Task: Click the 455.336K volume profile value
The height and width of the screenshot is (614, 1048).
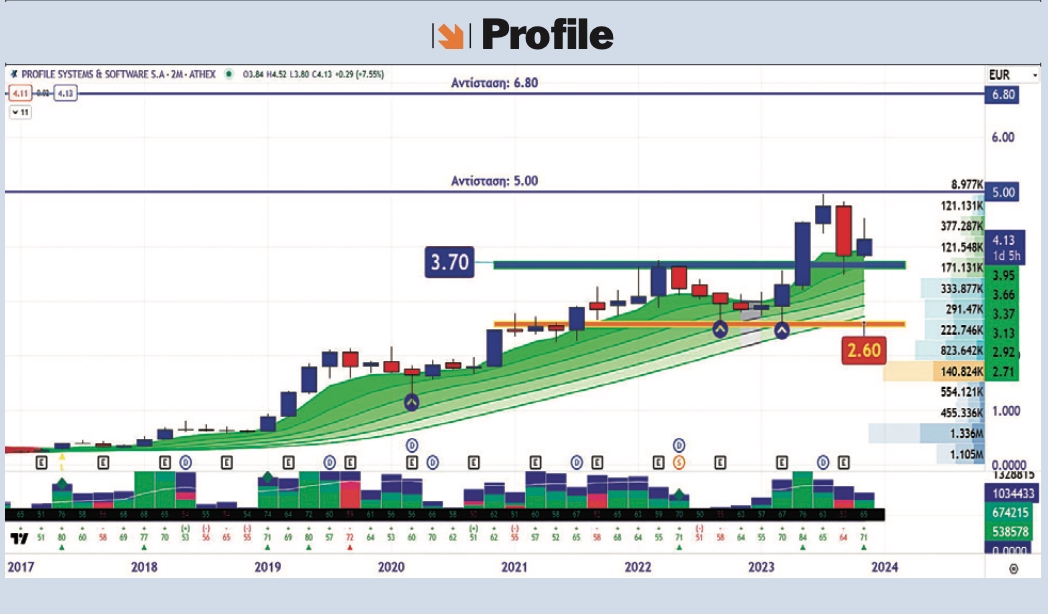Action: (x=962, y=413)
